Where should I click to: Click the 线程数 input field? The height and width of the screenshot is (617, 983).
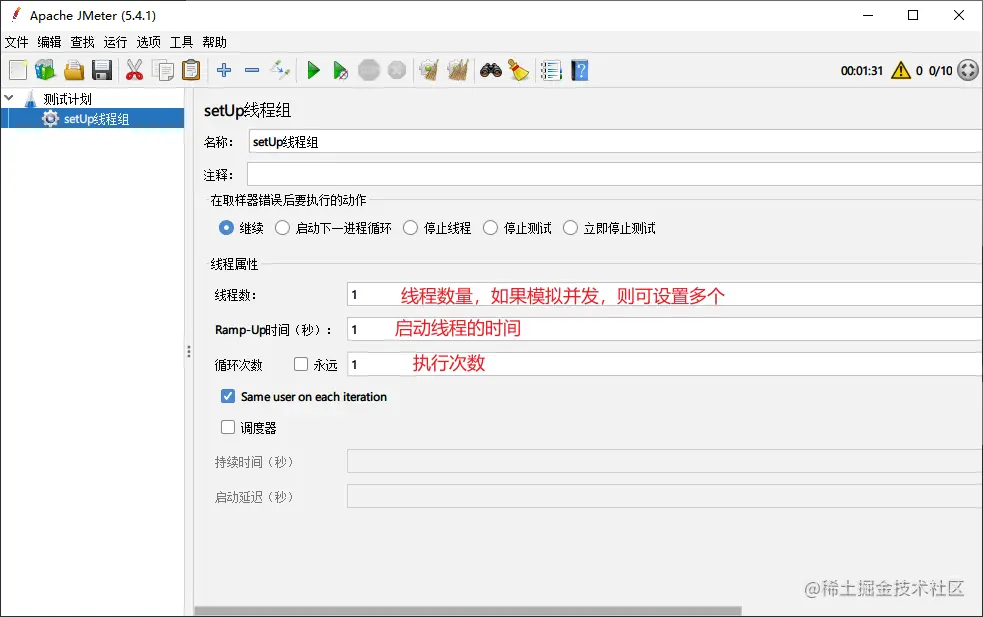tap(665, 295)
